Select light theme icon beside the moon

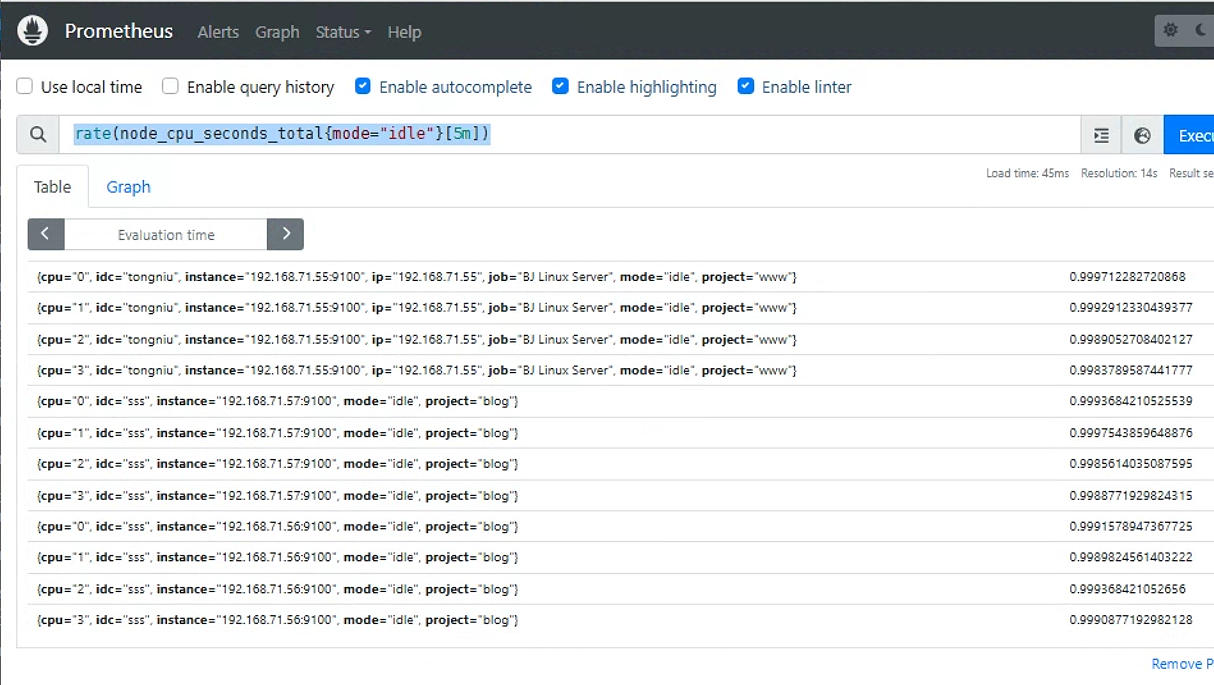coord(1170,31)
